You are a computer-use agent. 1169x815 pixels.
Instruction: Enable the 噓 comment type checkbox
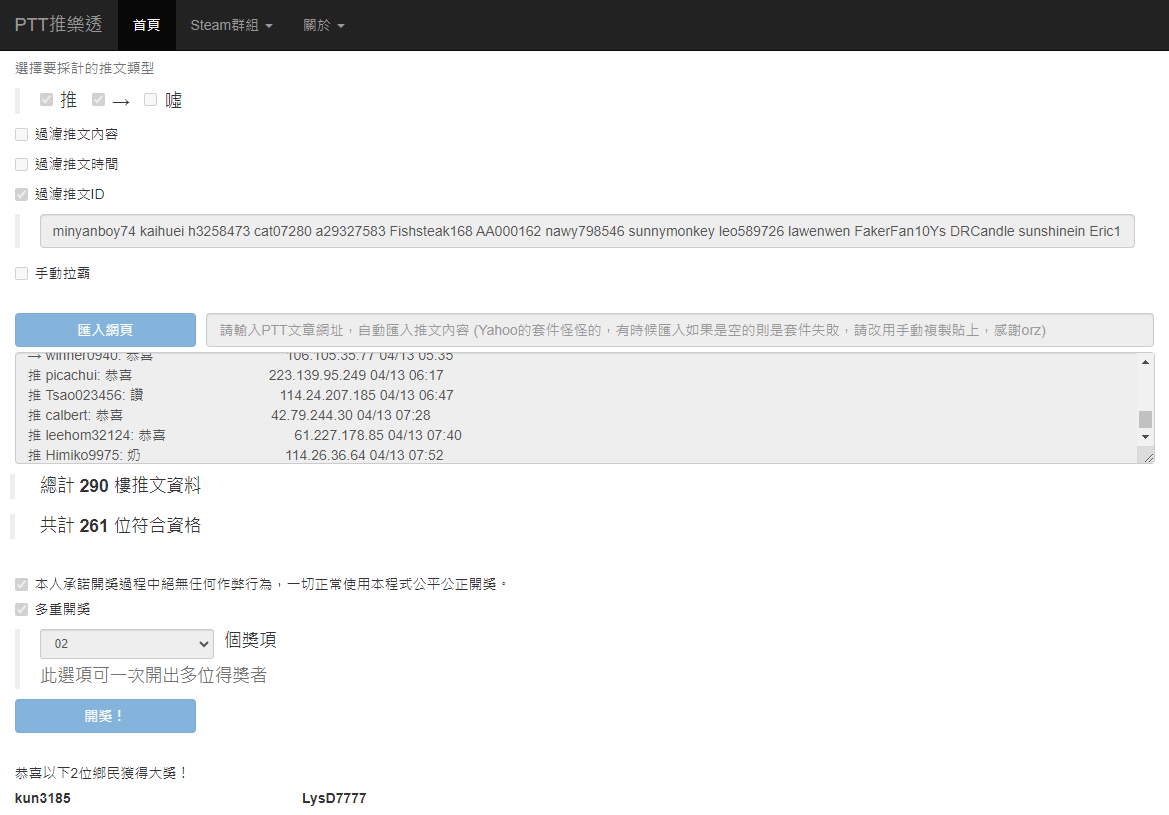[x=151, y=99]
